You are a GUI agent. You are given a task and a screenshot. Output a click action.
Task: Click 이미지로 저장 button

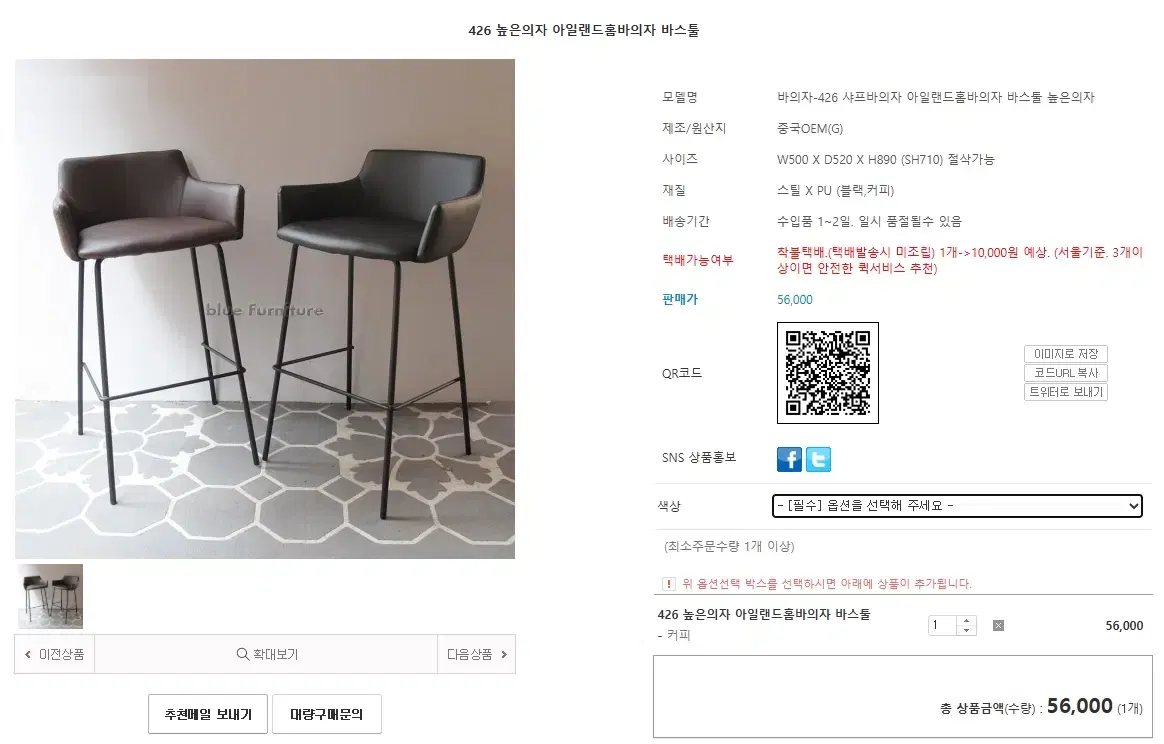pos(1065,354)
